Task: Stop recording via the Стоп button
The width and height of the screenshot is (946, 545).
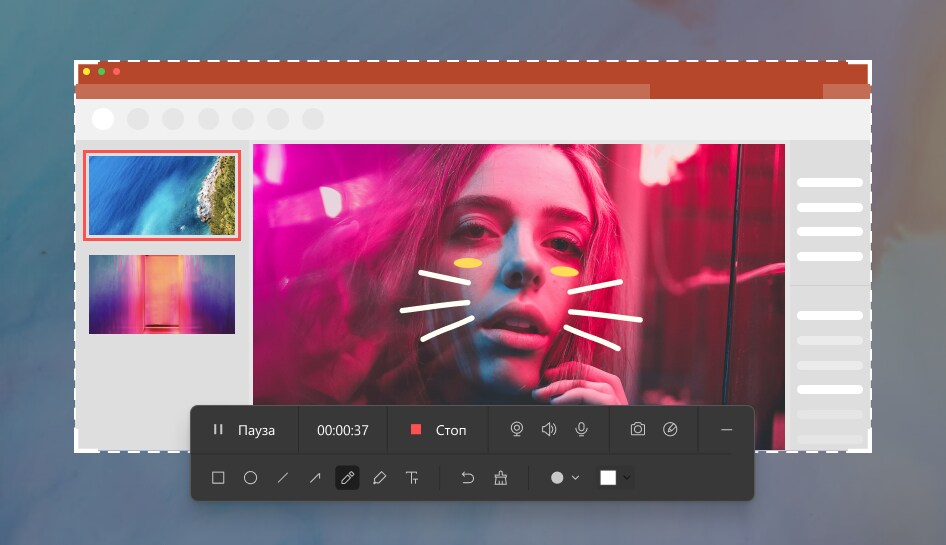Action: [438, 430]
